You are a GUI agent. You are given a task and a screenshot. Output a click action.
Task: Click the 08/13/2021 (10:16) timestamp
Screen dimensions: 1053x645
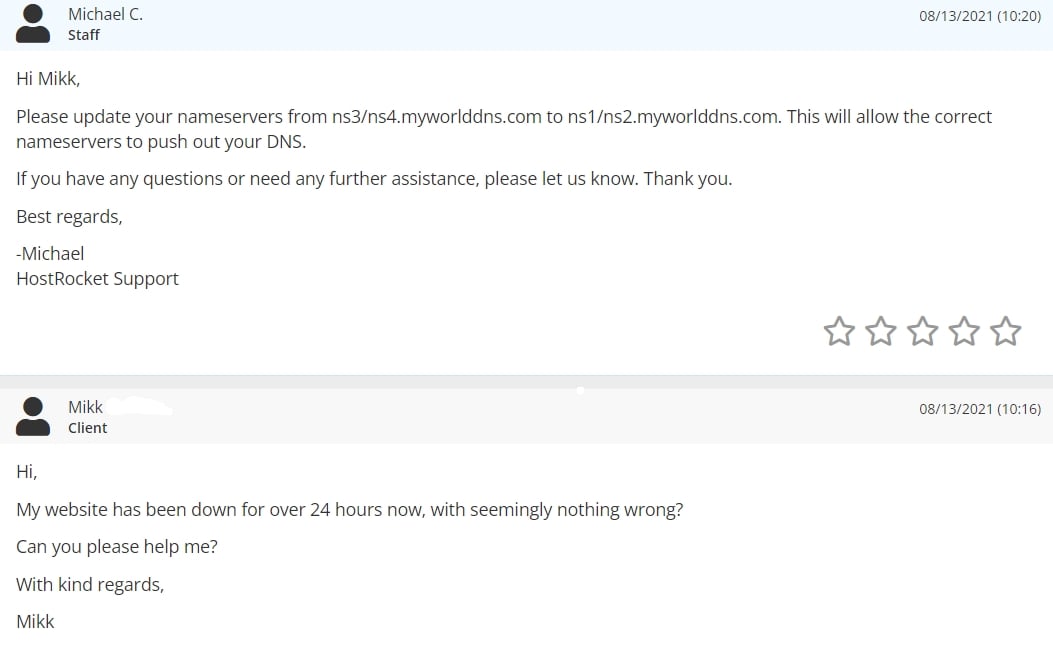[x=980, y=409]
